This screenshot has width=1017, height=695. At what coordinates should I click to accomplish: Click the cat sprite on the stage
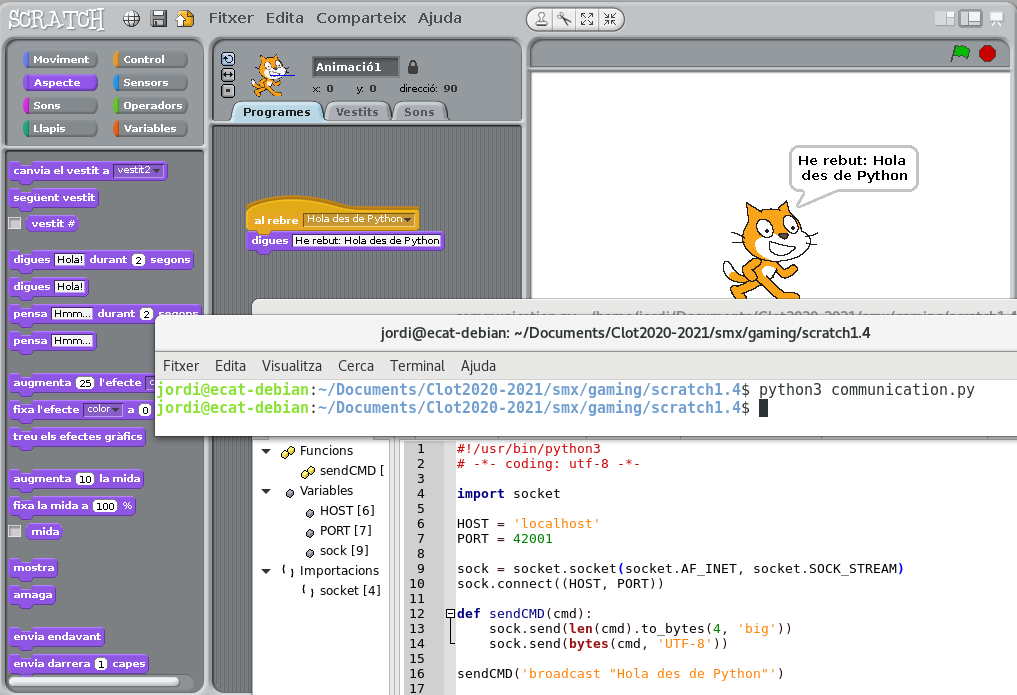coord(769,250)
